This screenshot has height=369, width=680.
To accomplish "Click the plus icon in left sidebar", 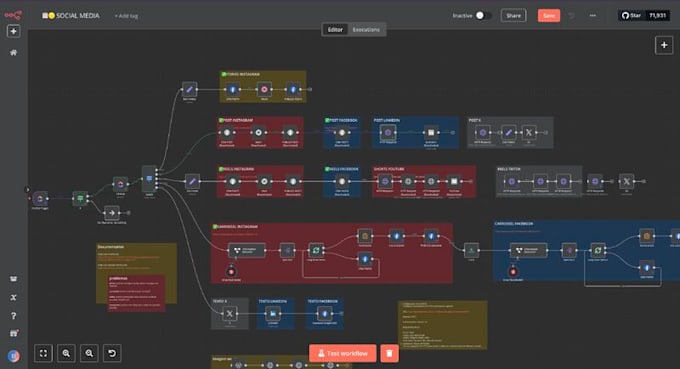I will pyautogui.click(x=13, y=31).
